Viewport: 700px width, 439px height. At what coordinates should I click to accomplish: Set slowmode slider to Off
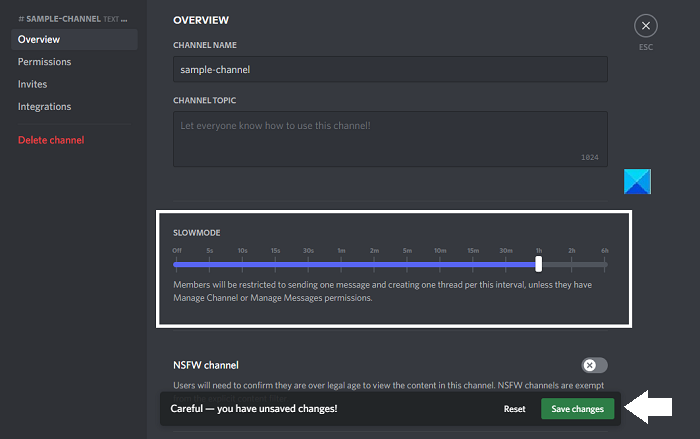click(176, 264)
